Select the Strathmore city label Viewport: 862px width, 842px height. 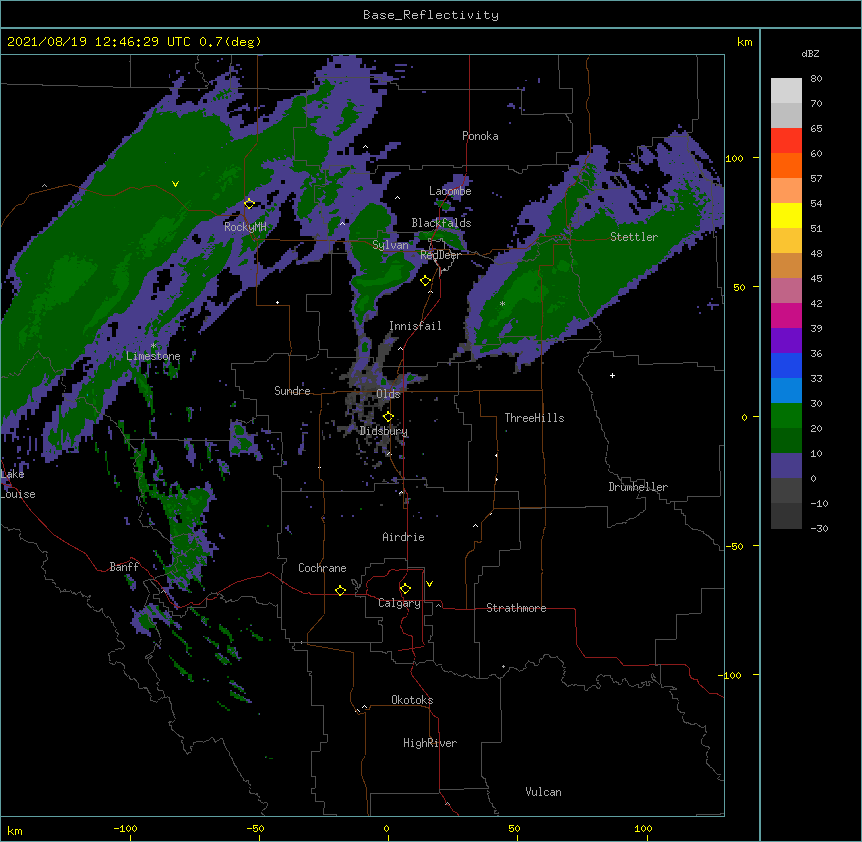[516, 608]
